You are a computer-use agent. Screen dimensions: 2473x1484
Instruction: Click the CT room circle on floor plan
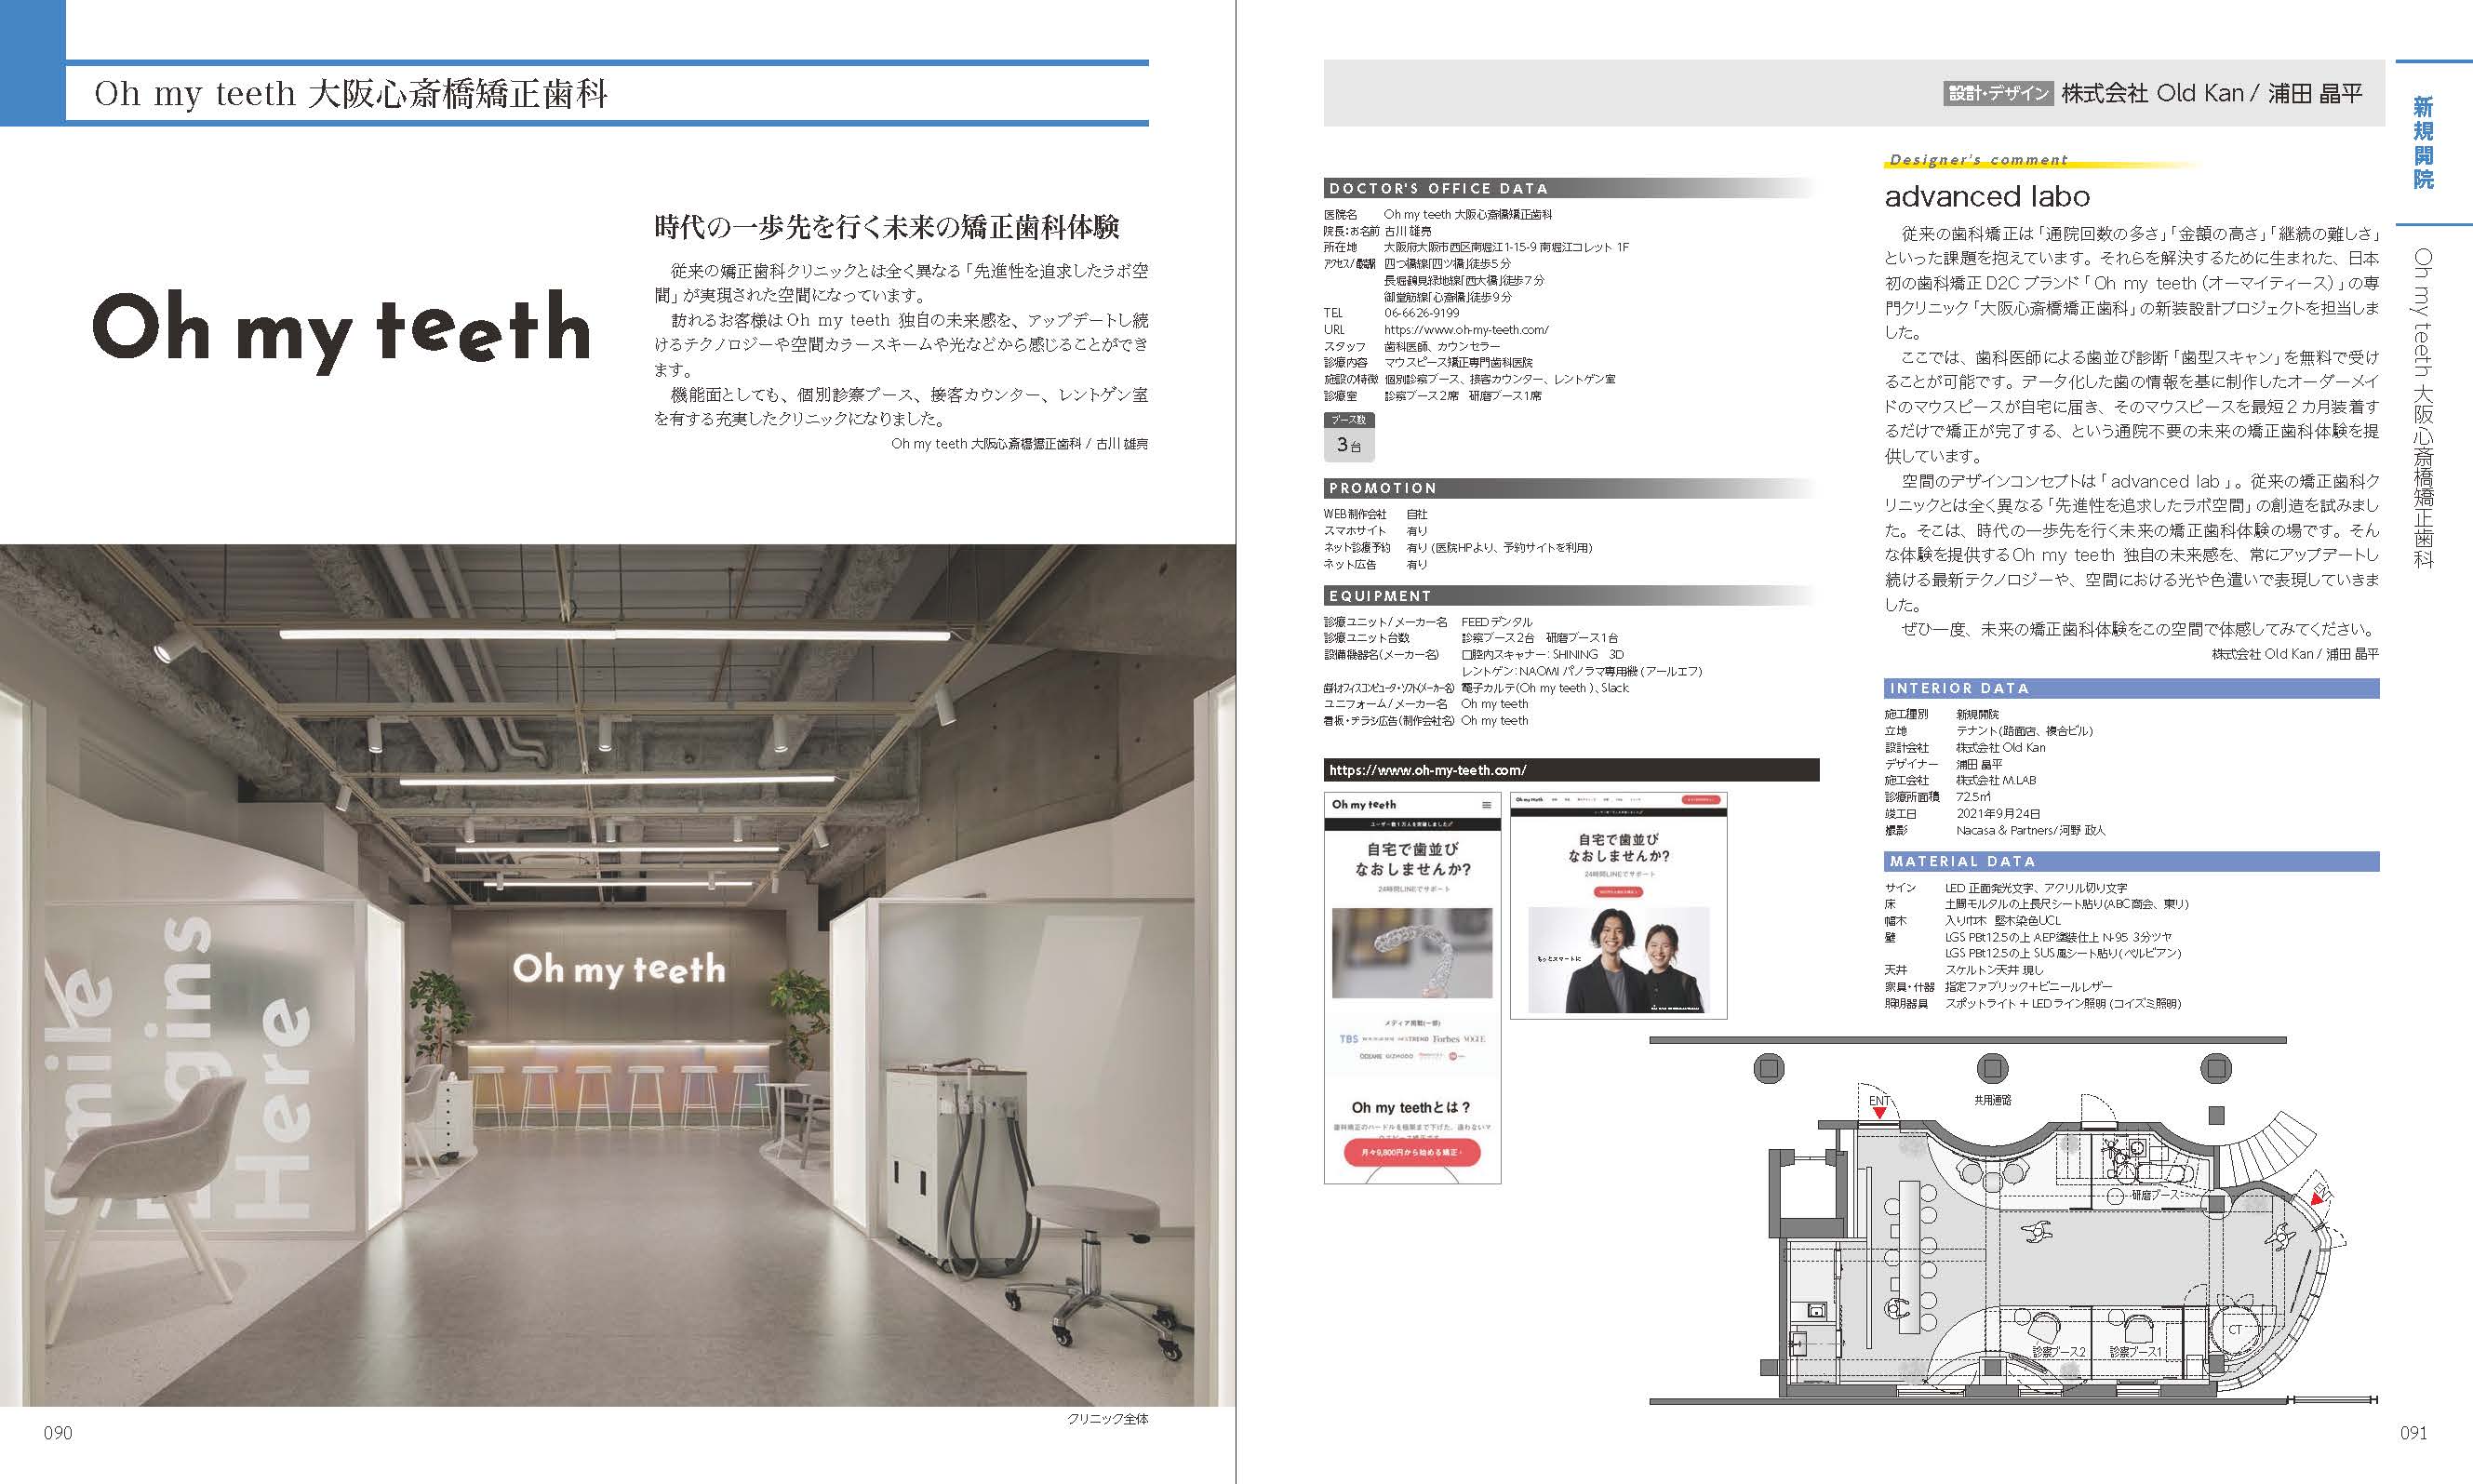(2234, 1330)
